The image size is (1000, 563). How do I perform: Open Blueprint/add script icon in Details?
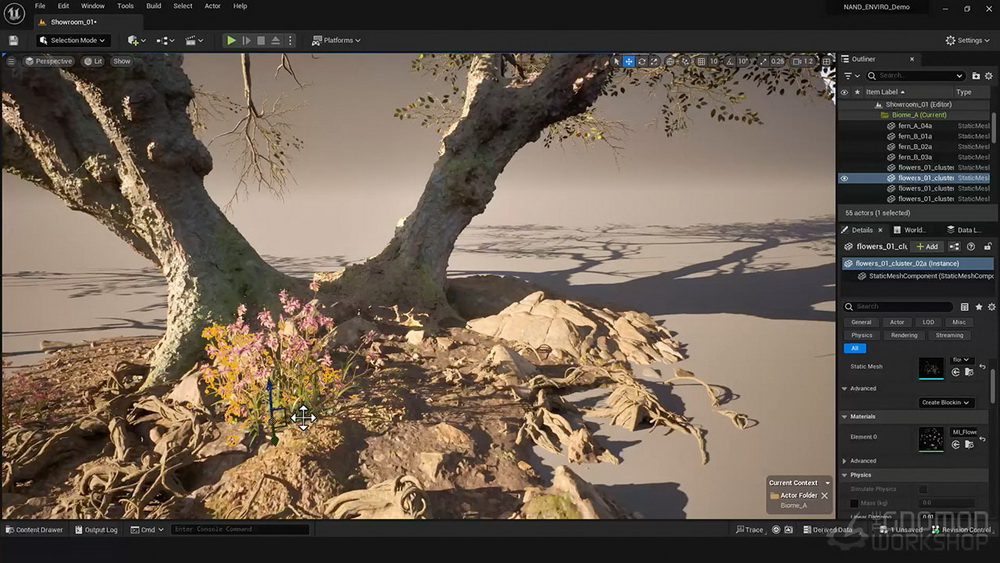[954, 247]
